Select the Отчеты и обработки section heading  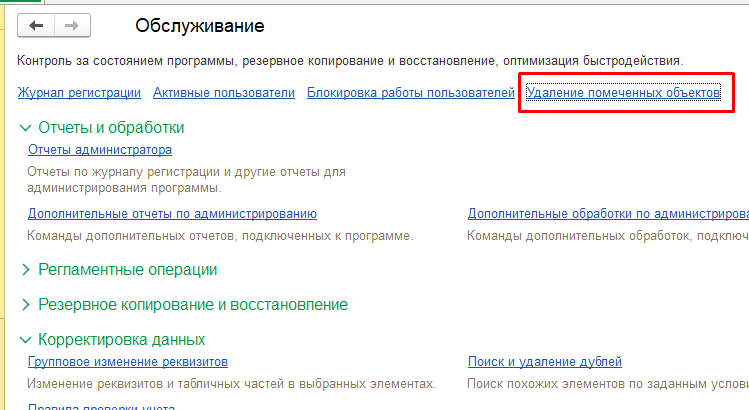click(111, 128)
